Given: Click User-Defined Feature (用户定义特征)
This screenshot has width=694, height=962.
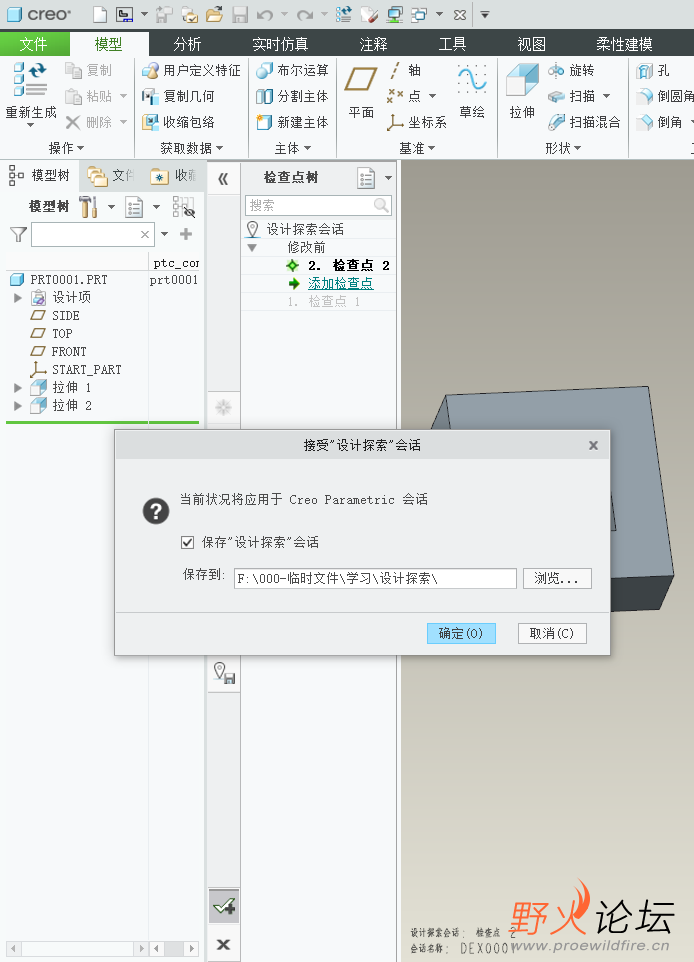Looking at the screenshot, I should [x=191, y=71].
